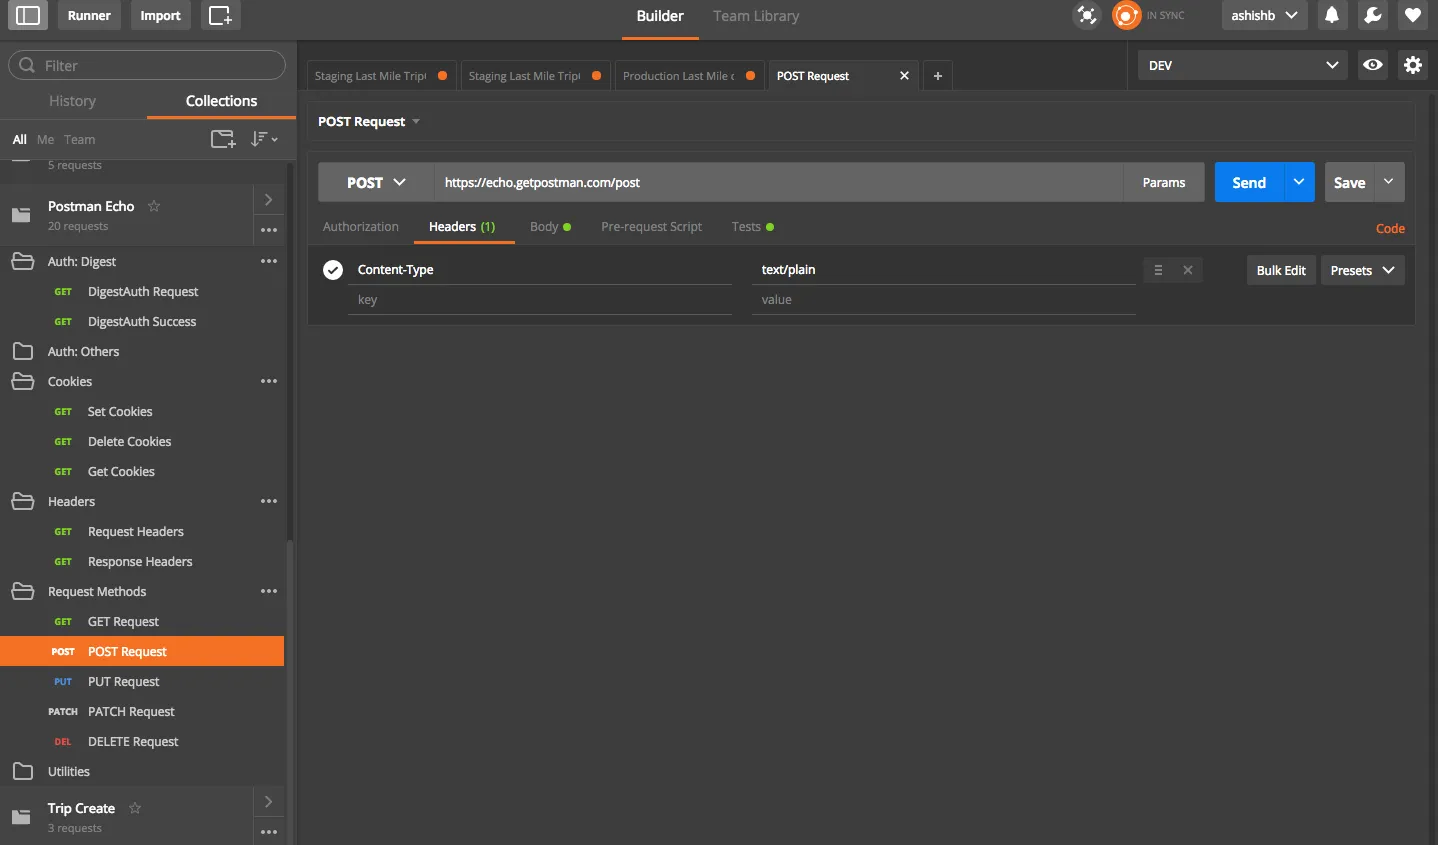Open settings wrench icon

click(x=1373, y=15)
